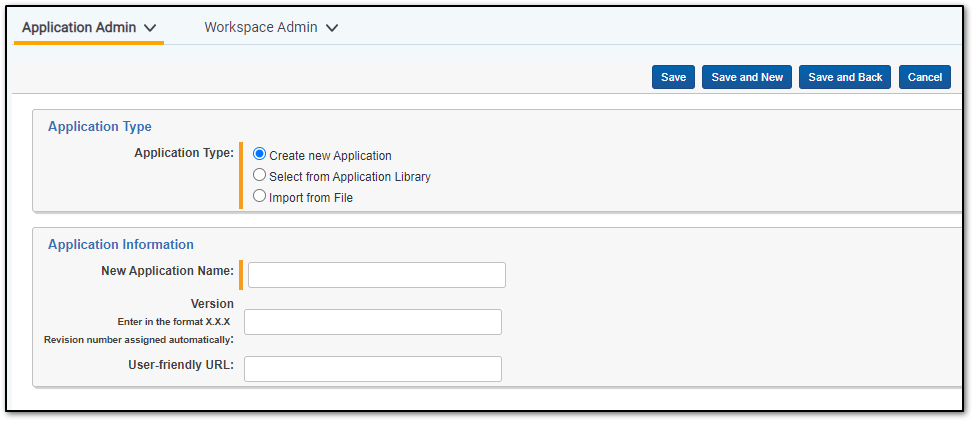Screen dimensions: 973x421
Task: Select the Import from File radio
Action: click(x=259, y=197)
